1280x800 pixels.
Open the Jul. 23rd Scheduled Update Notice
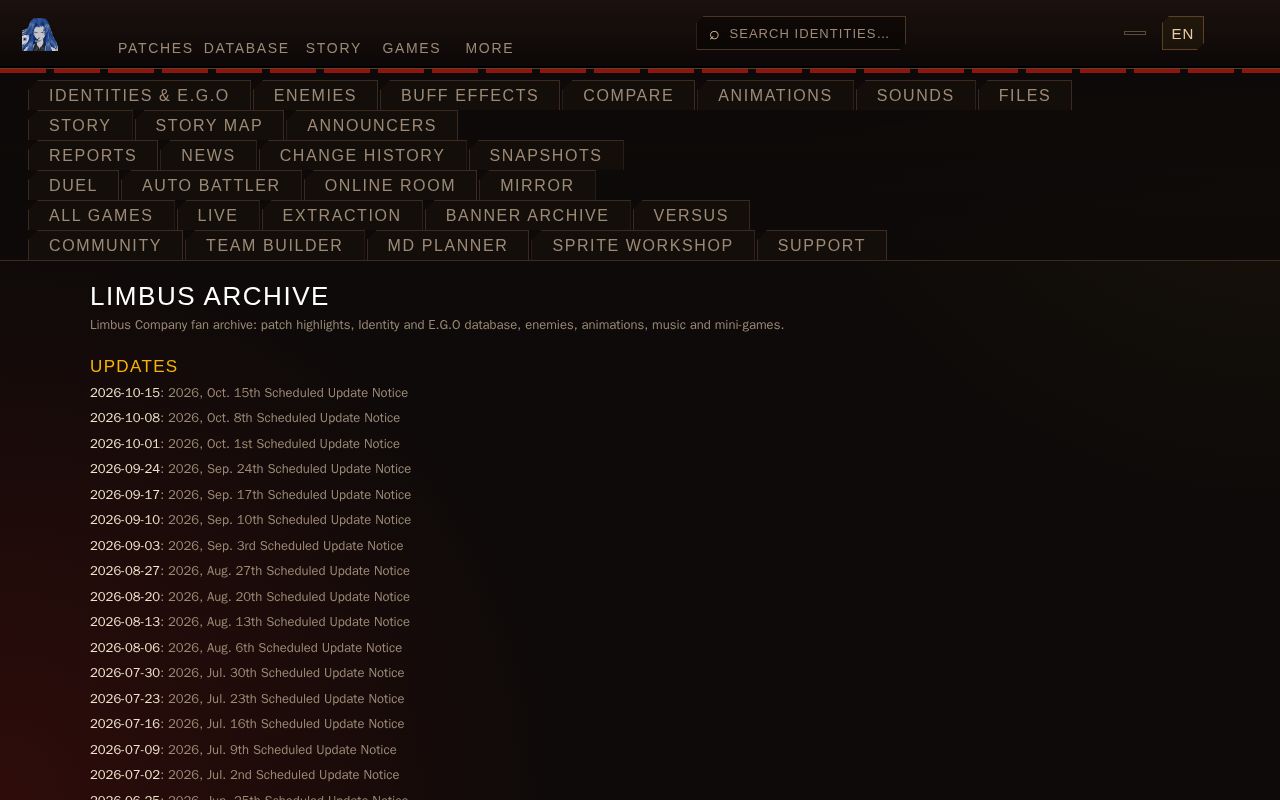pyautogui.click(x=286, y=699)
